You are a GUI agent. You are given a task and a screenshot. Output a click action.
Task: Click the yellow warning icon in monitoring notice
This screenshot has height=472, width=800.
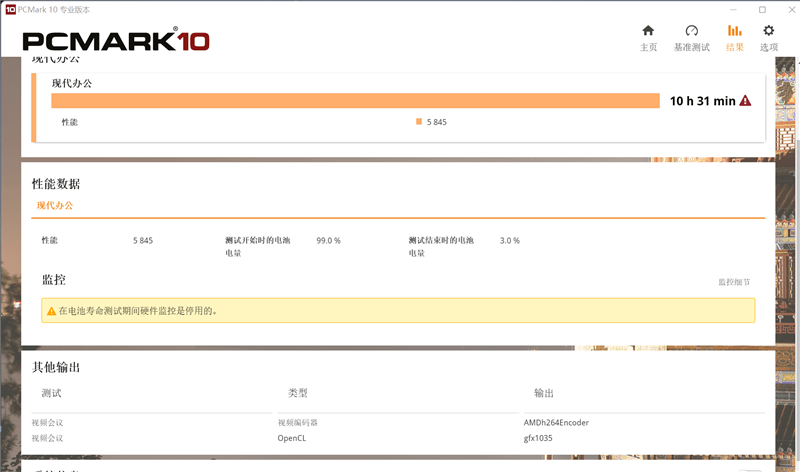(52, 311)
